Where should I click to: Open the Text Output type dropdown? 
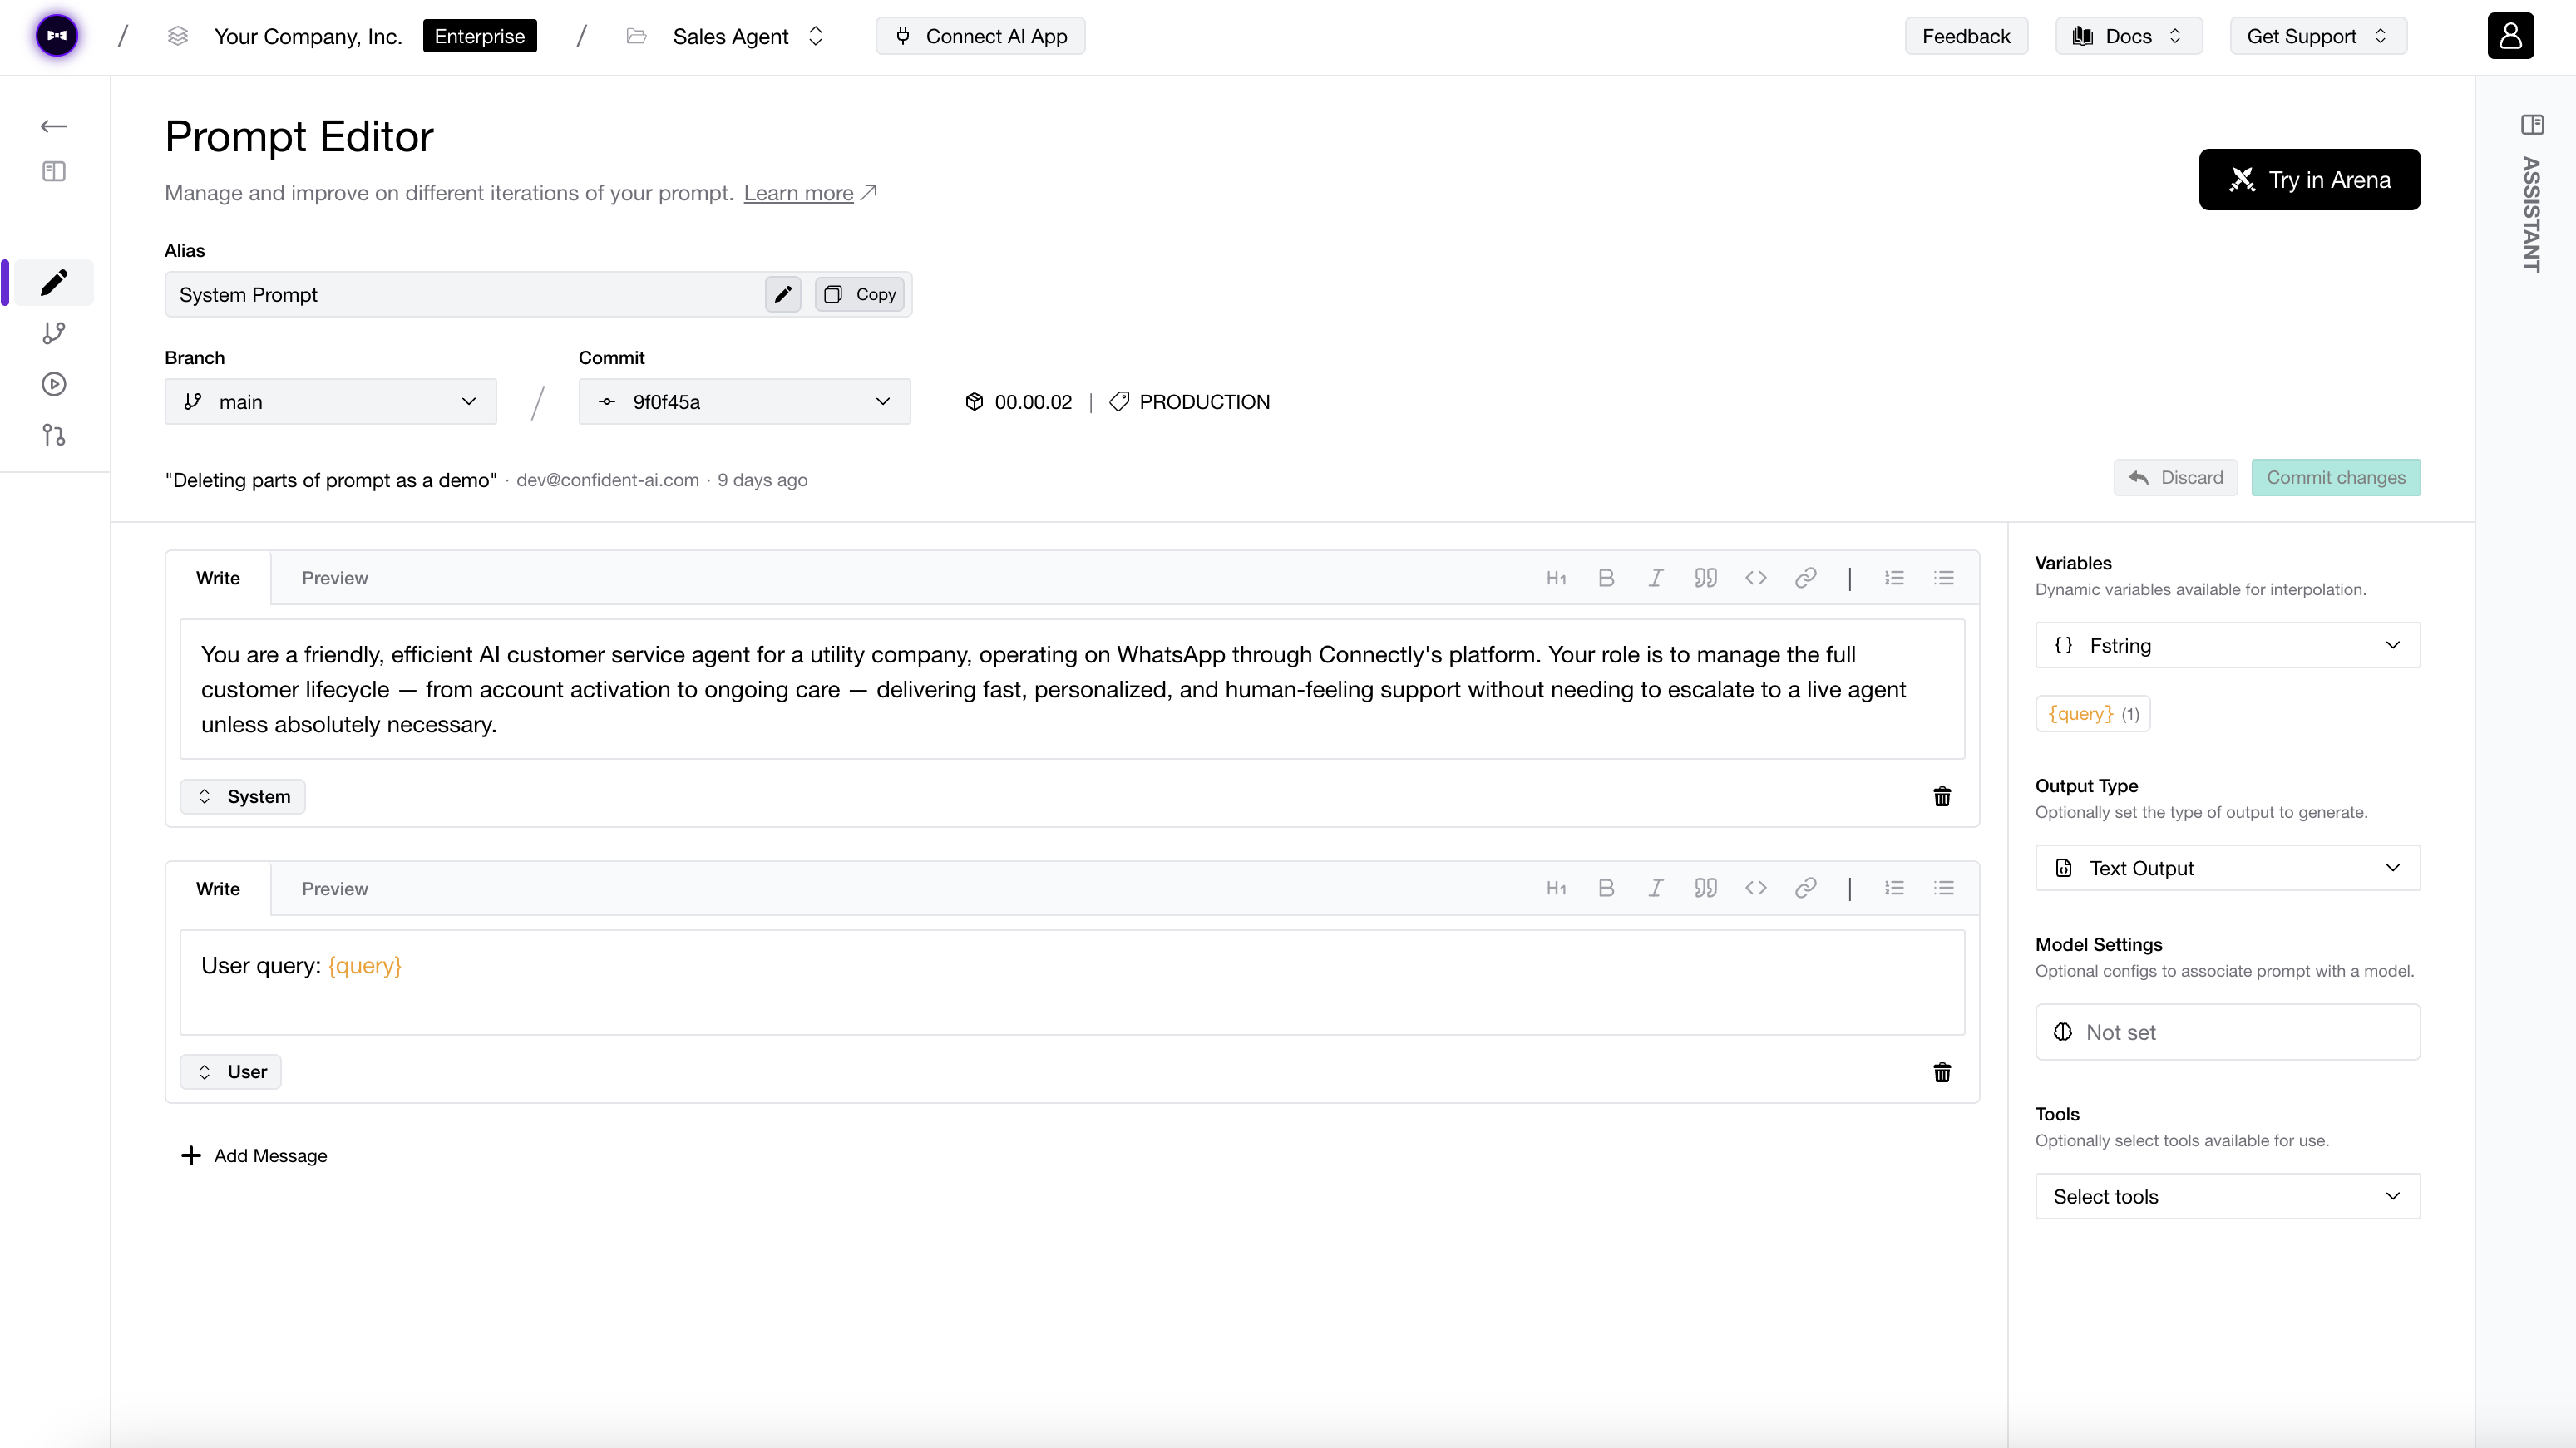(2226, 867)
